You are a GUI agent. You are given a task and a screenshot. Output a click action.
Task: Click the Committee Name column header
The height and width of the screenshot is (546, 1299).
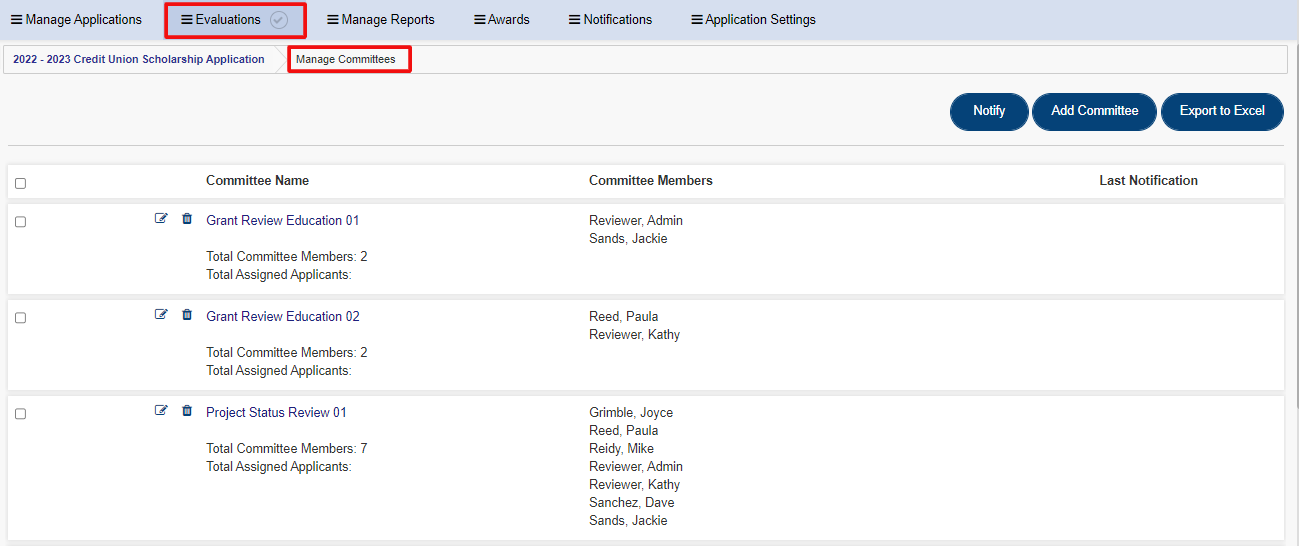[x=257, y=181]
